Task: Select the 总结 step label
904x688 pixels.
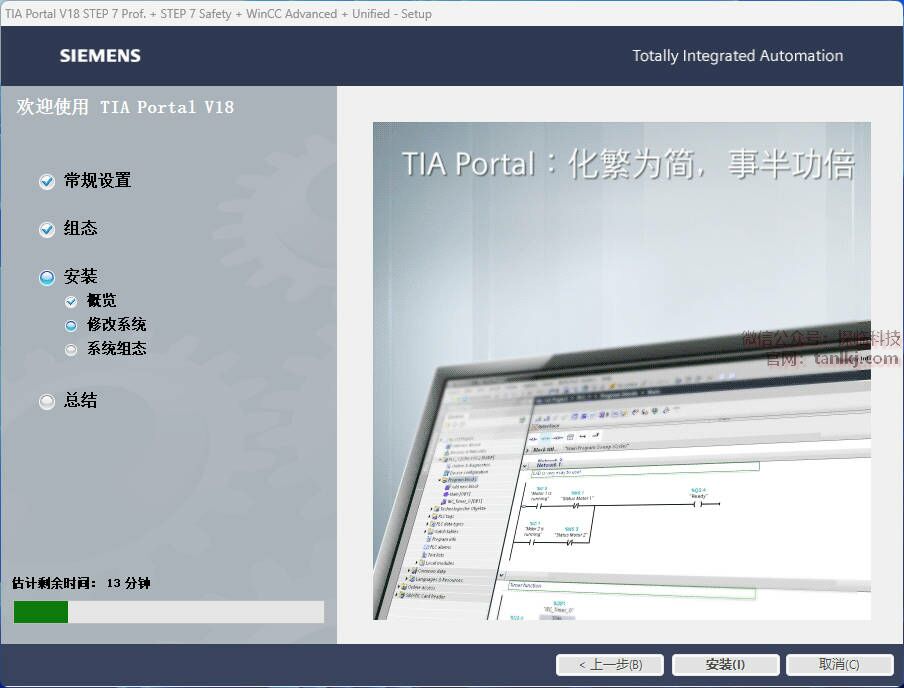Action: click(x=80, y=400)
